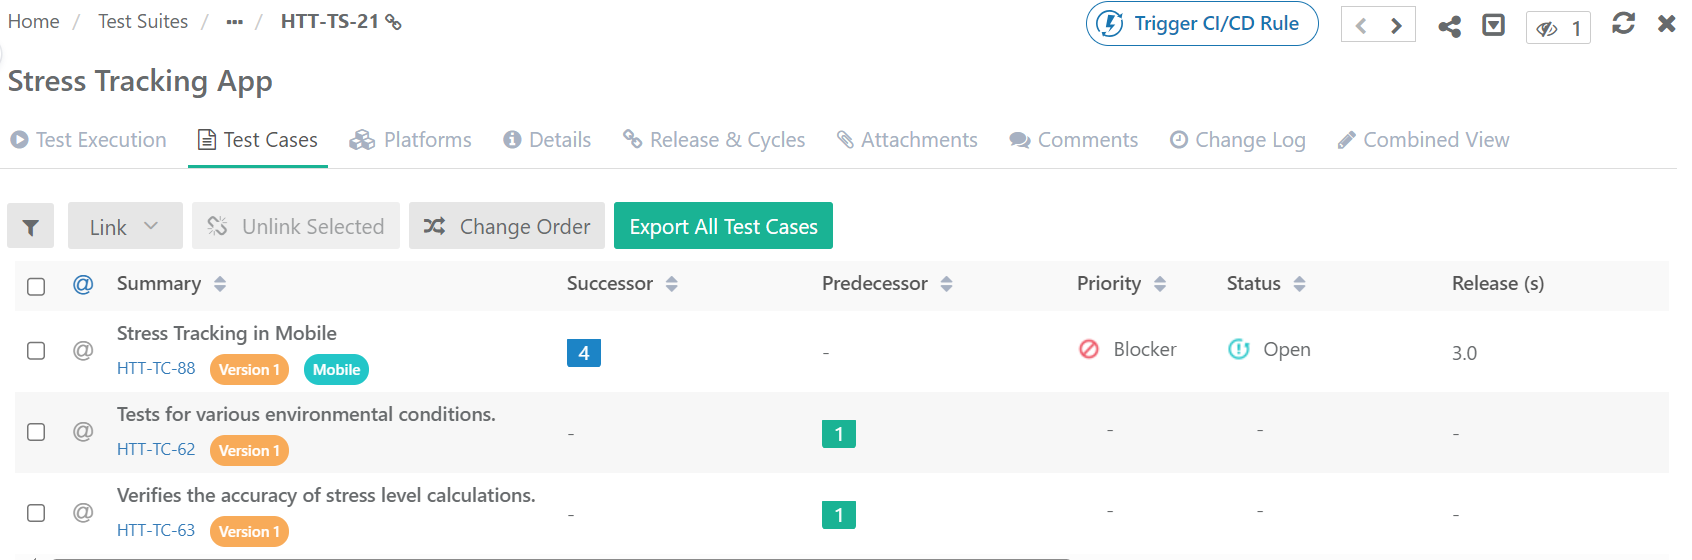Go to previous test suite arrow
The width and height of the screenshot is (1692, 560).
[x=1360, y=26]
